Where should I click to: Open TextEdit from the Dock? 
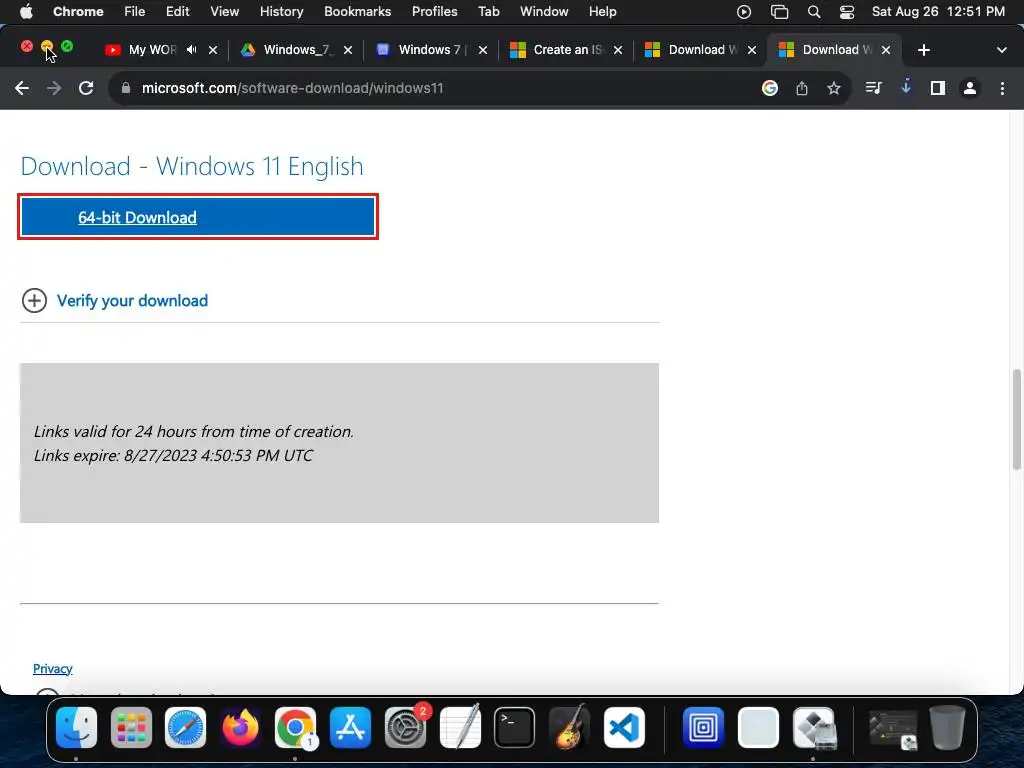460,727
